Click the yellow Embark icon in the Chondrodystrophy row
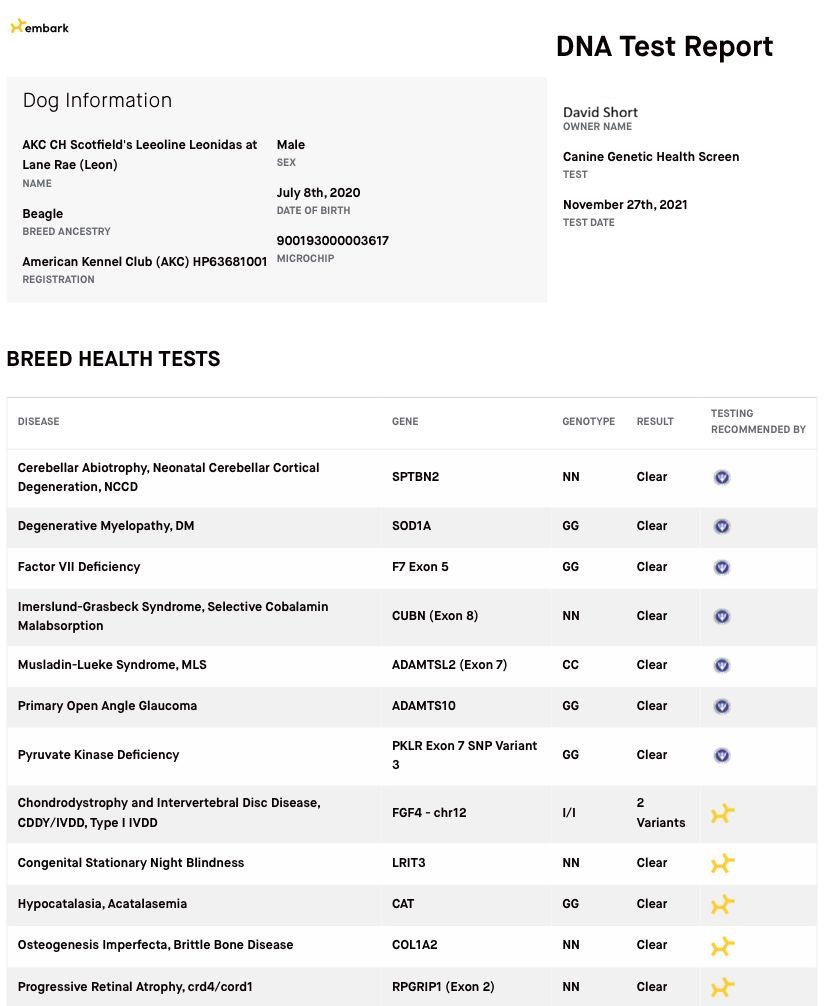Viewport: 830px width, 1006px height. [x=722, y=814]
